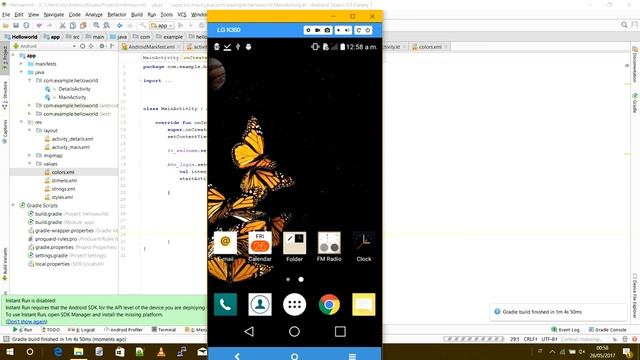Screen dimensions: 640x360
Task: Click Save All icon in toolbar
Action: [x=16, y=25]
